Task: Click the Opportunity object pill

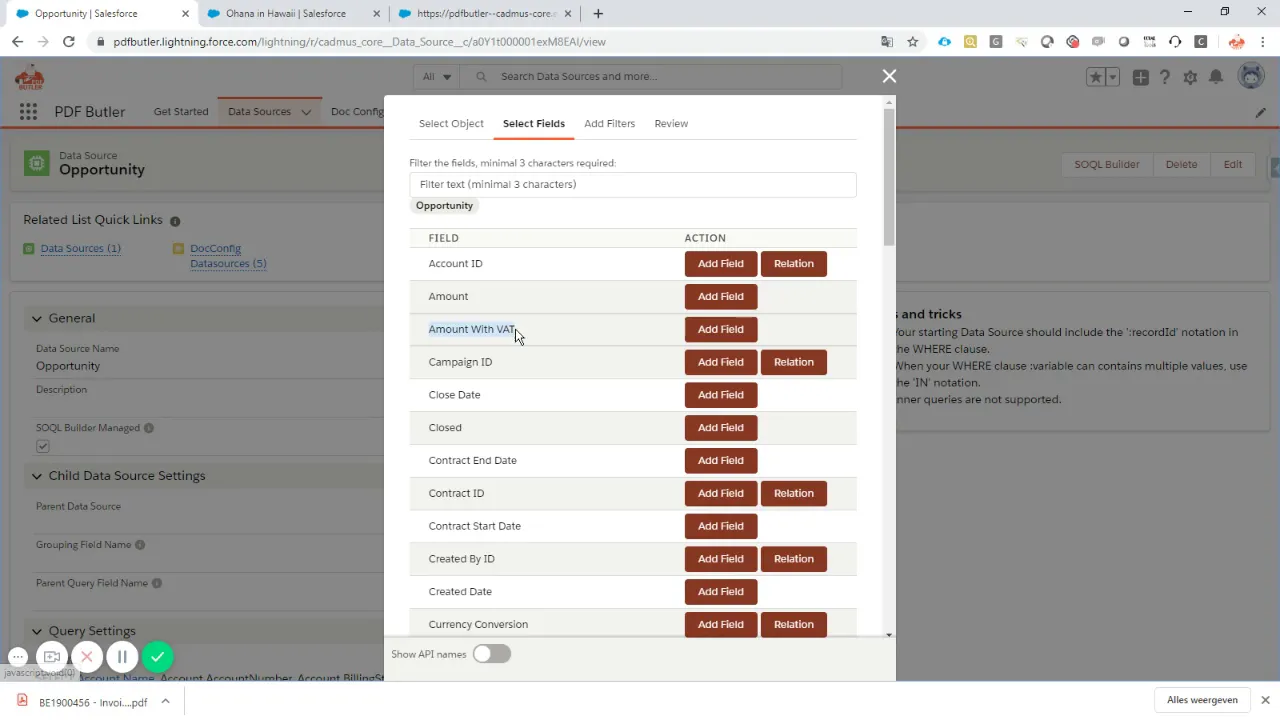Action: pyautogui.click(x=444, y=206)
